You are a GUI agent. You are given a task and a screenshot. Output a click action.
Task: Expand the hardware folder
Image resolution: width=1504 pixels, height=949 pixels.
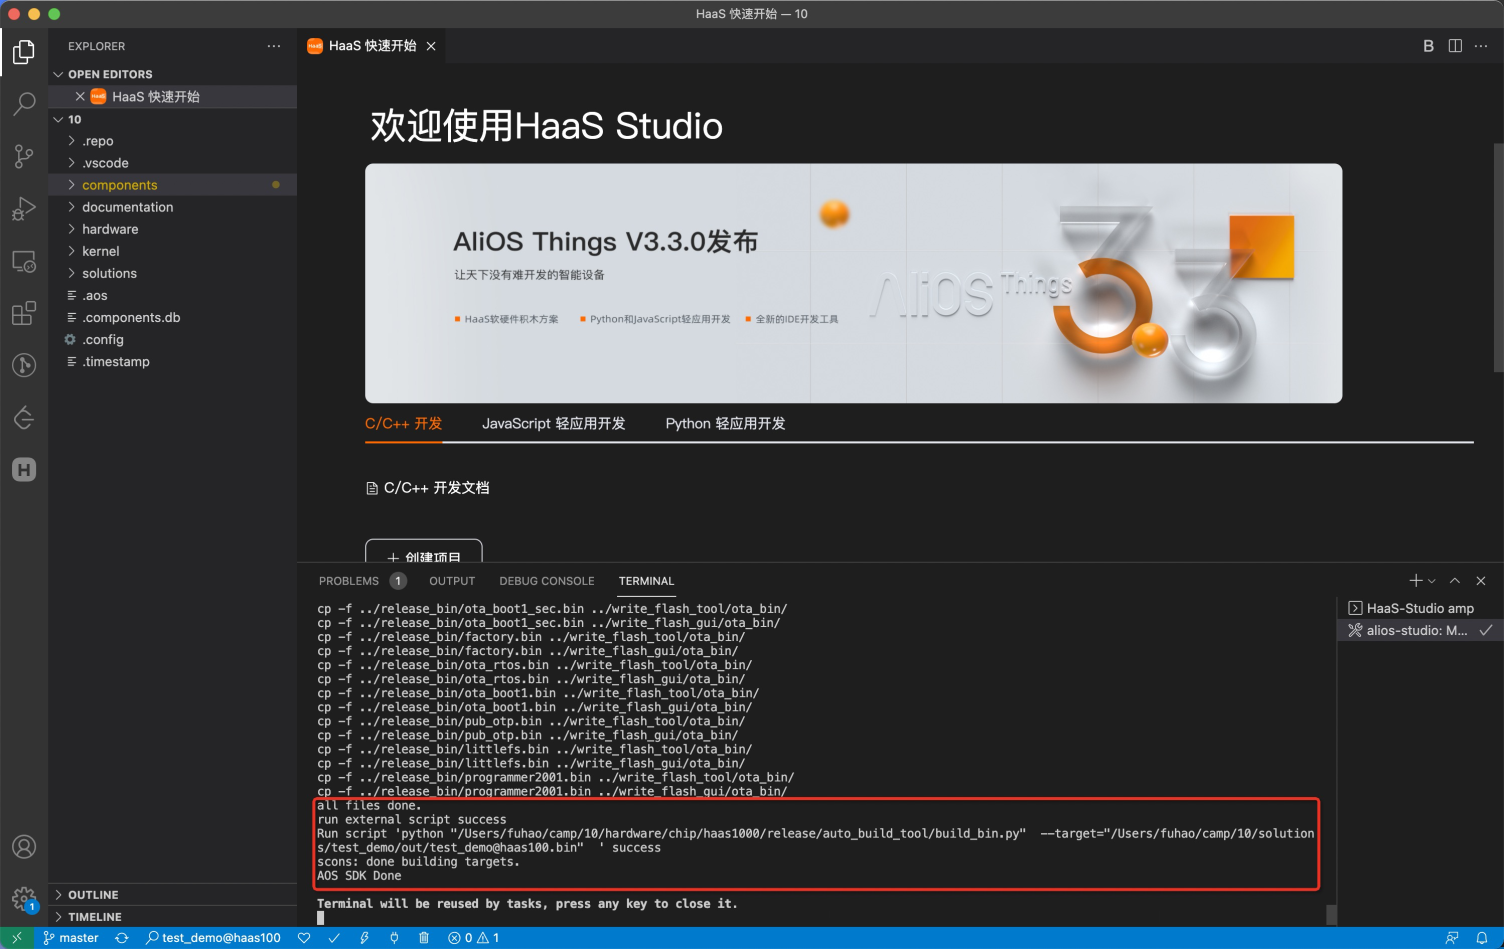tap(173, 229)
